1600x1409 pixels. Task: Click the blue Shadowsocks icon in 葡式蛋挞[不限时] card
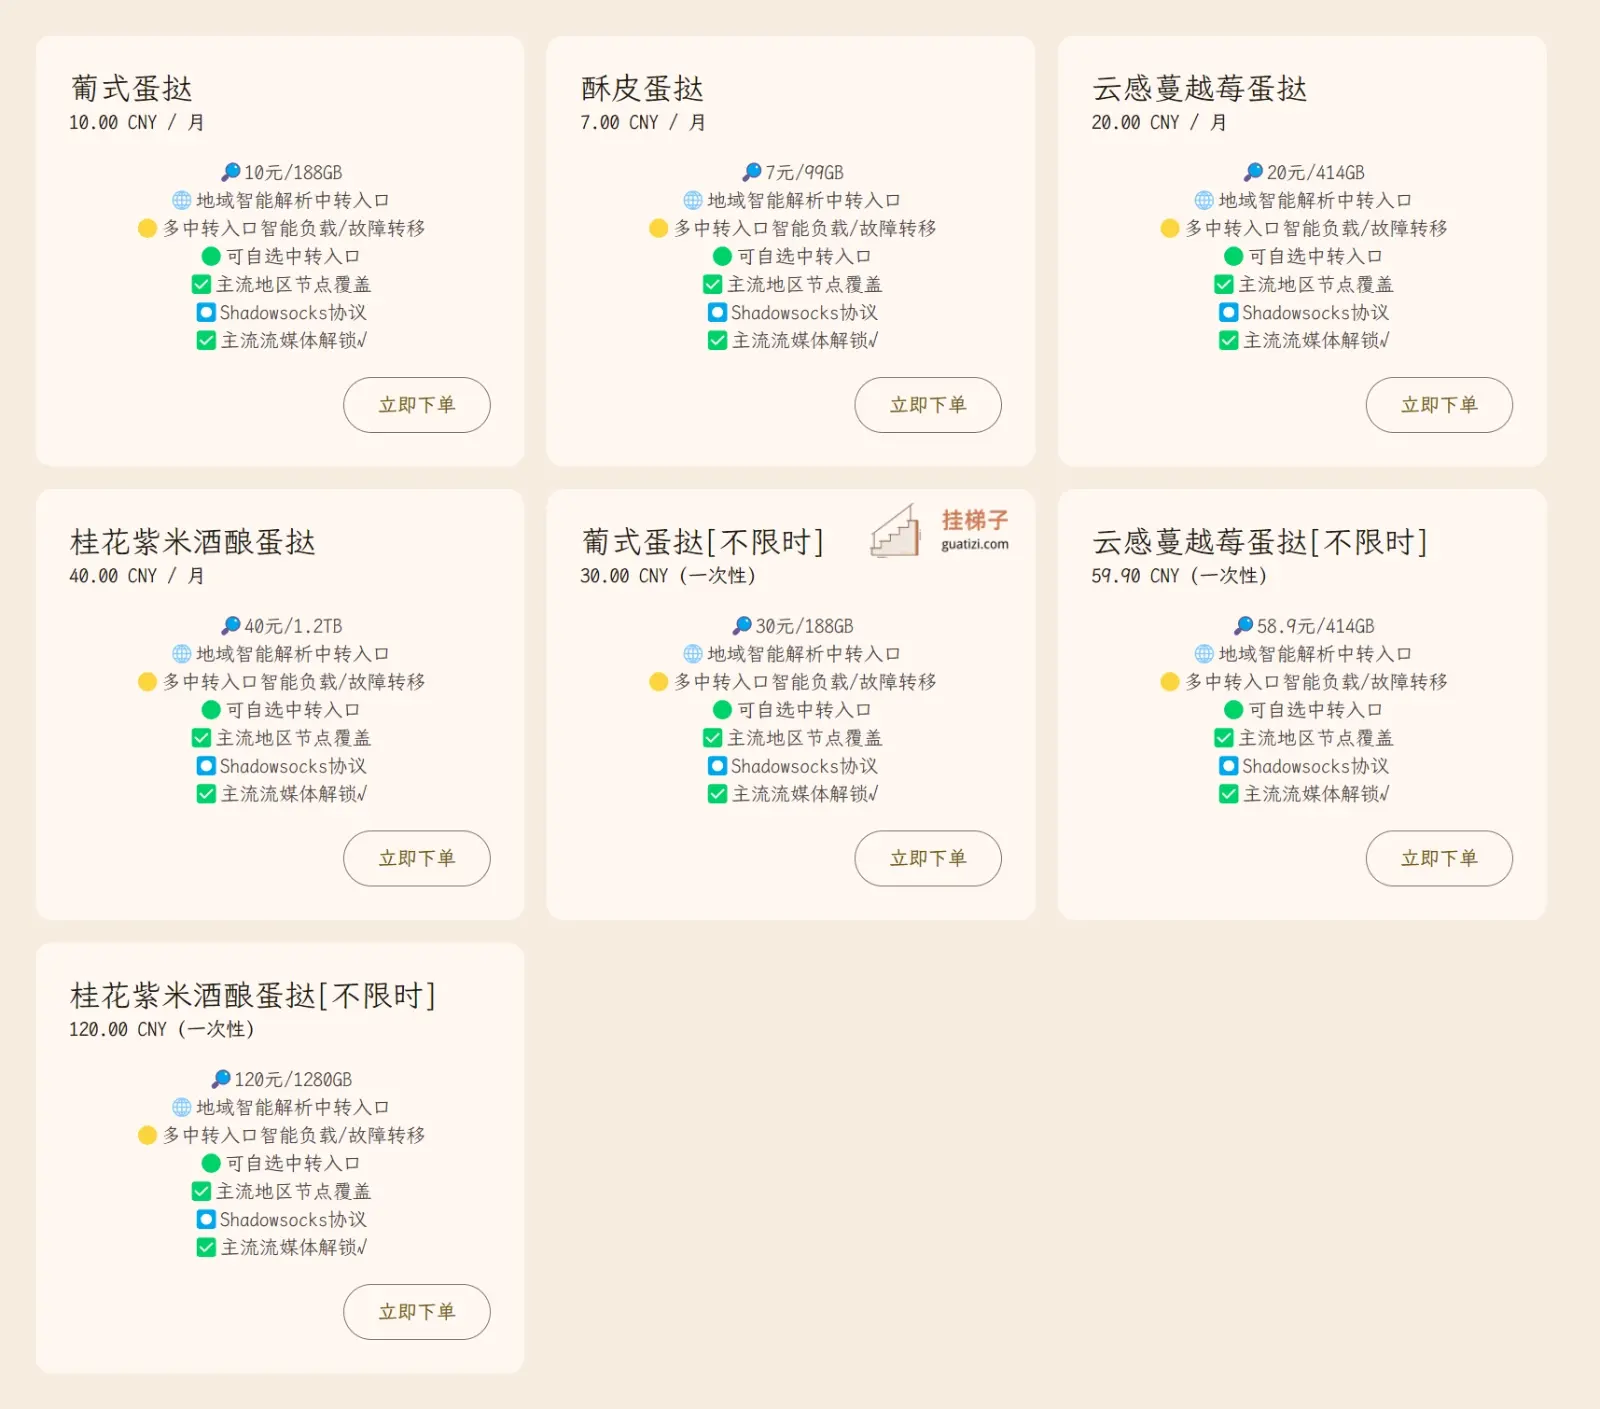(717, 766)
